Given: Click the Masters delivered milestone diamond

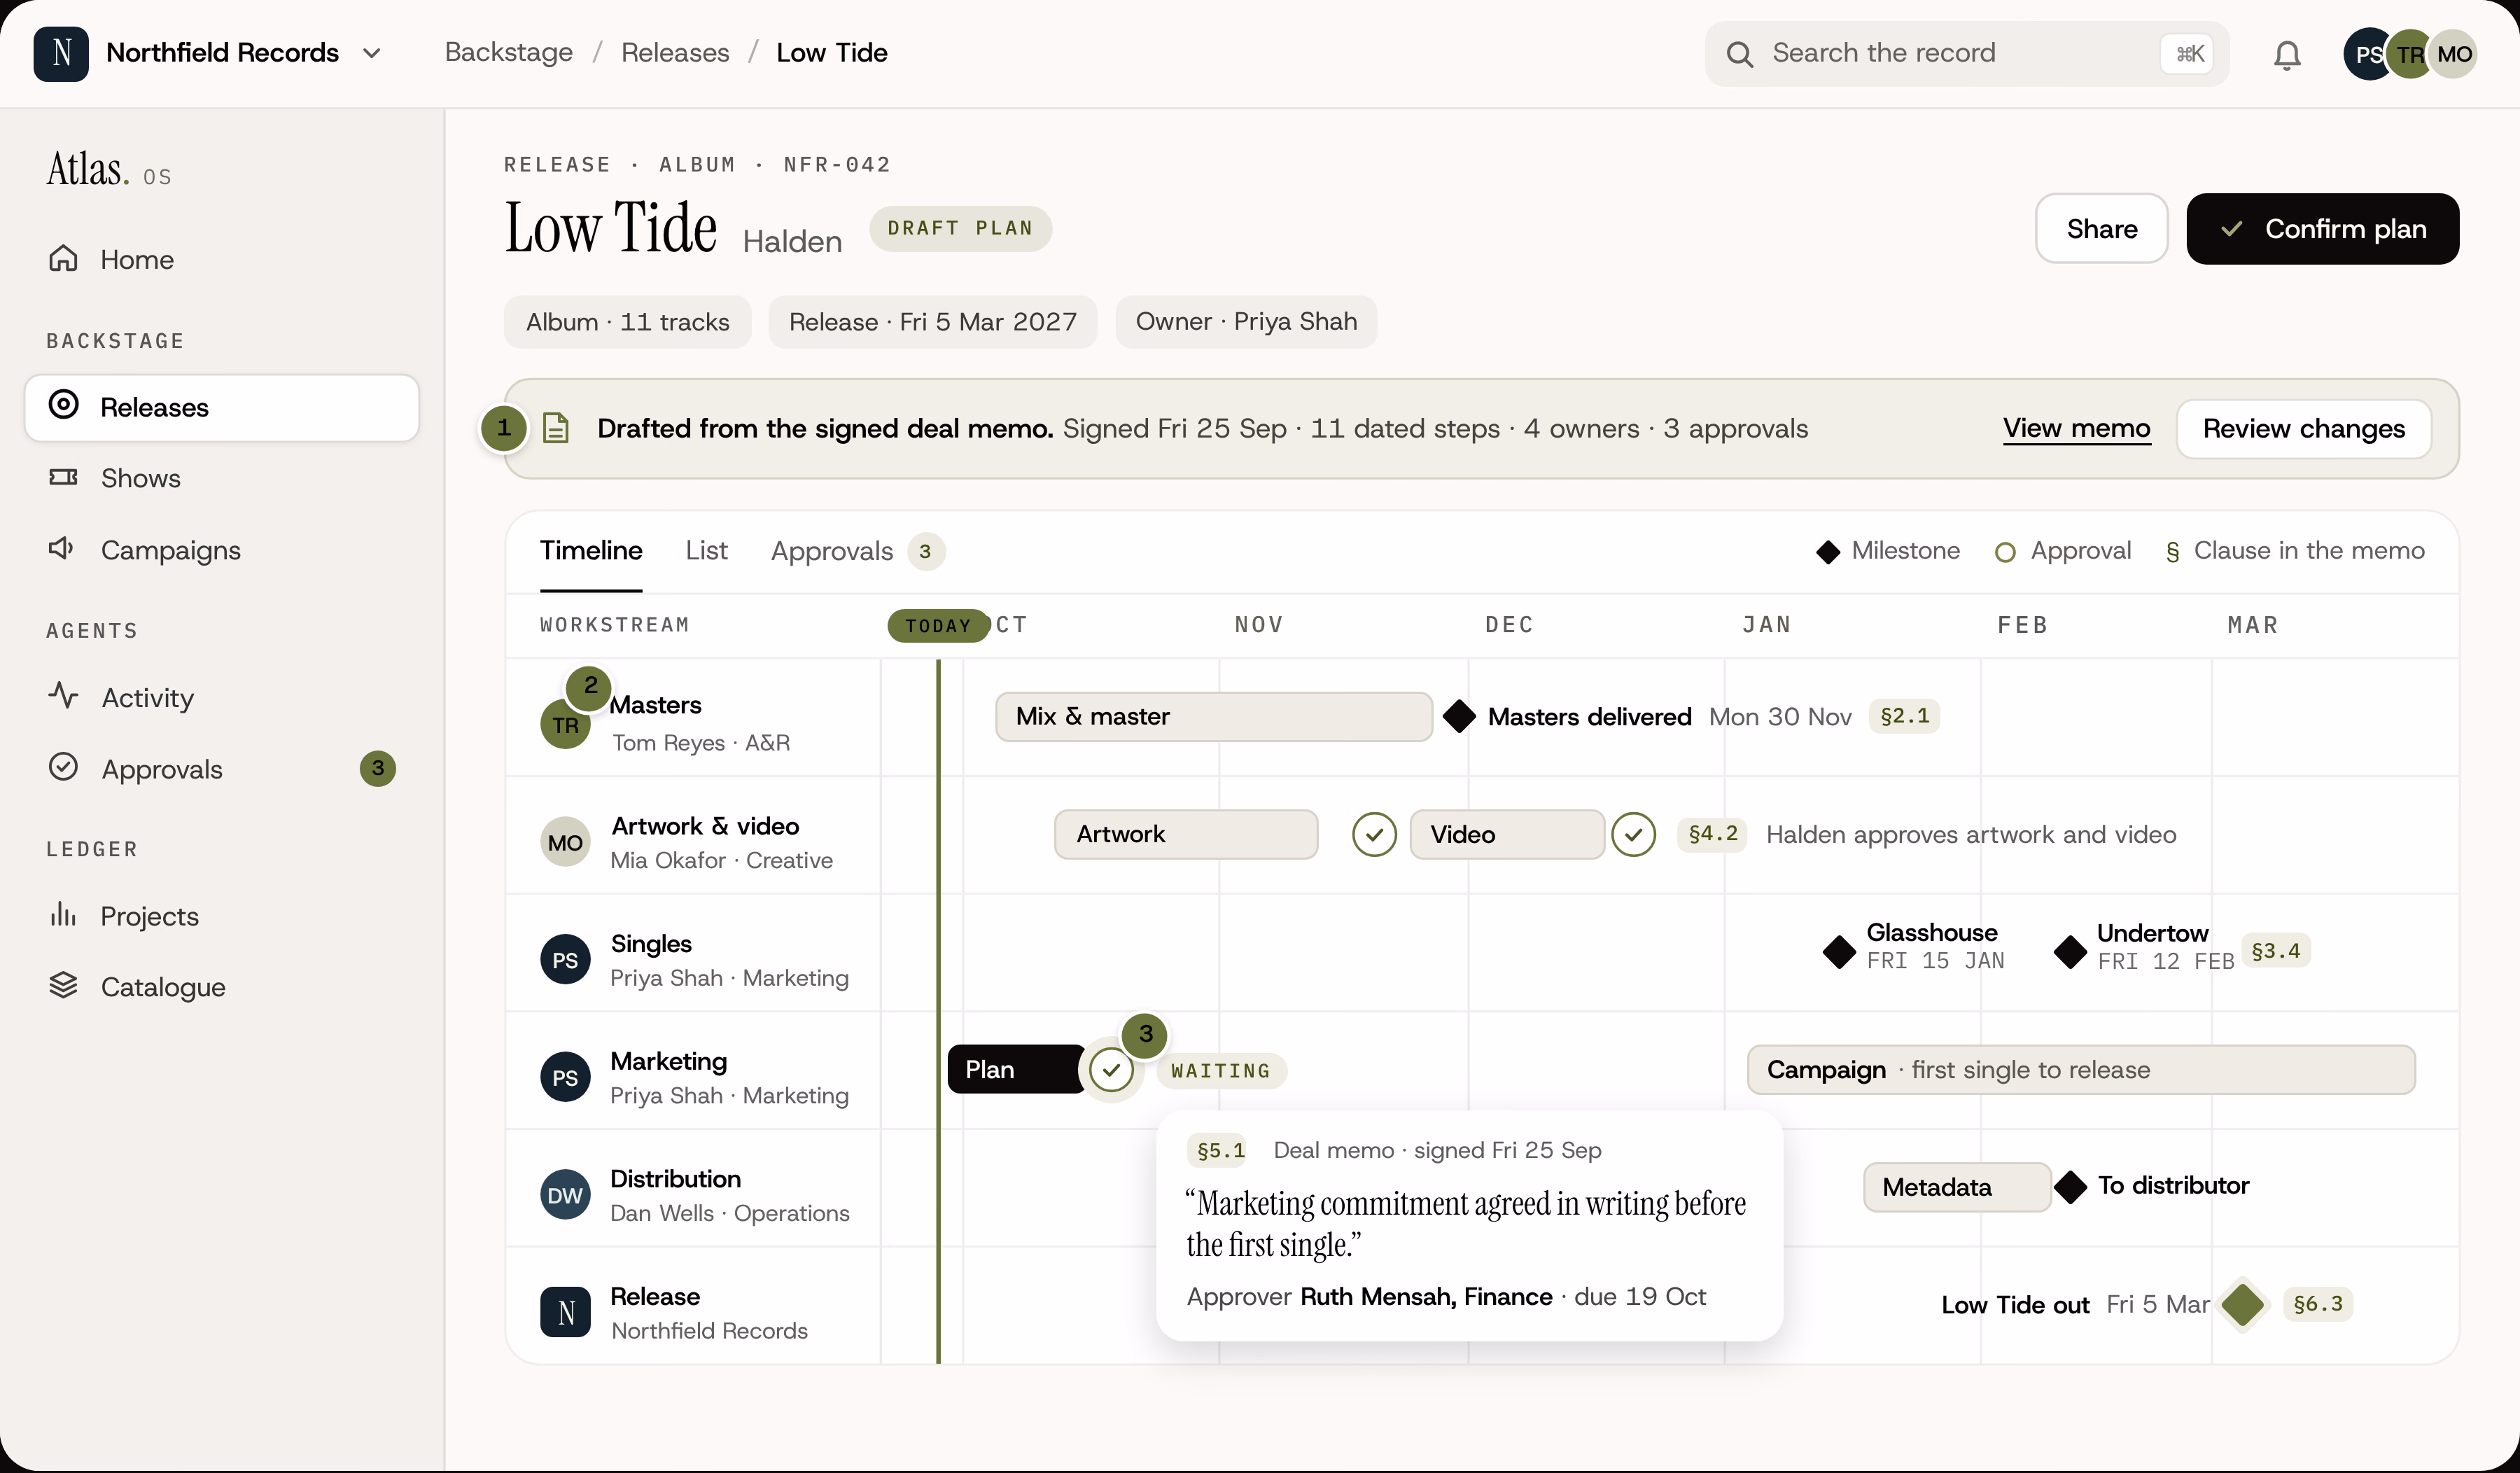Looking at the screenshot, I should (1459, 716).
